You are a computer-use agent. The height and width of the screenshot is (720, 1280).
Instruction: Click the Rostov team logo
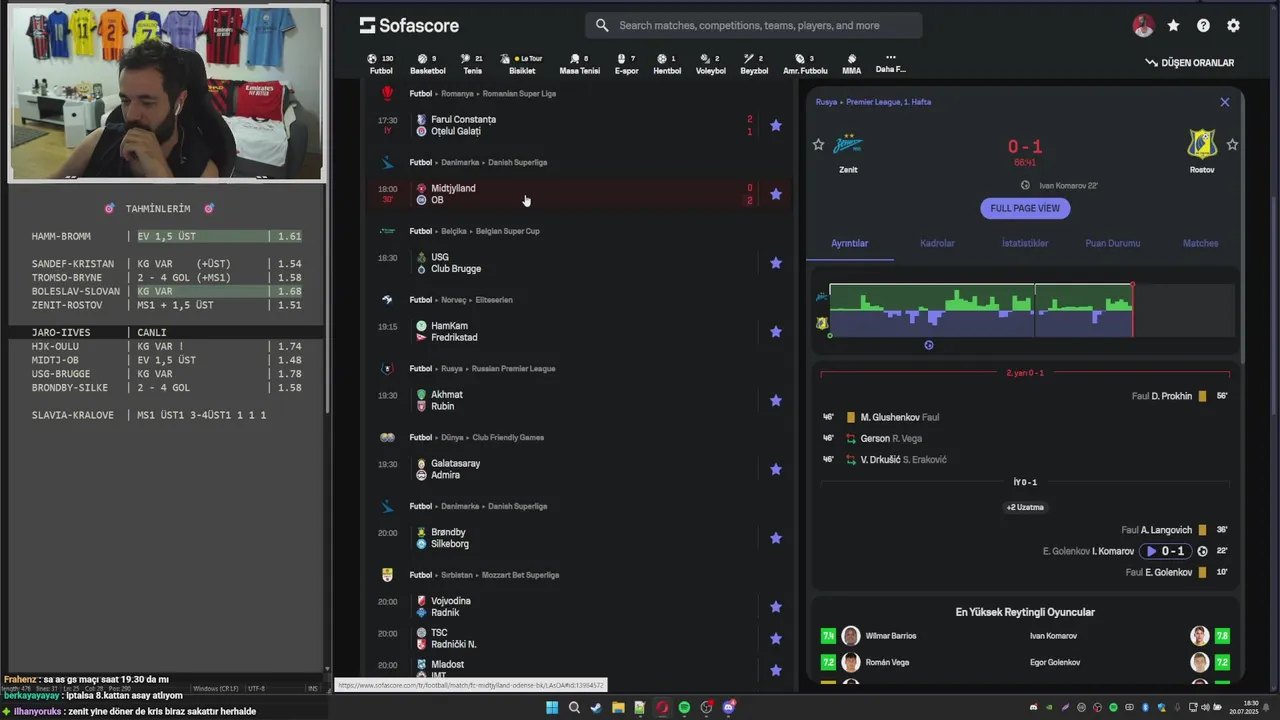click(1201, 145)
